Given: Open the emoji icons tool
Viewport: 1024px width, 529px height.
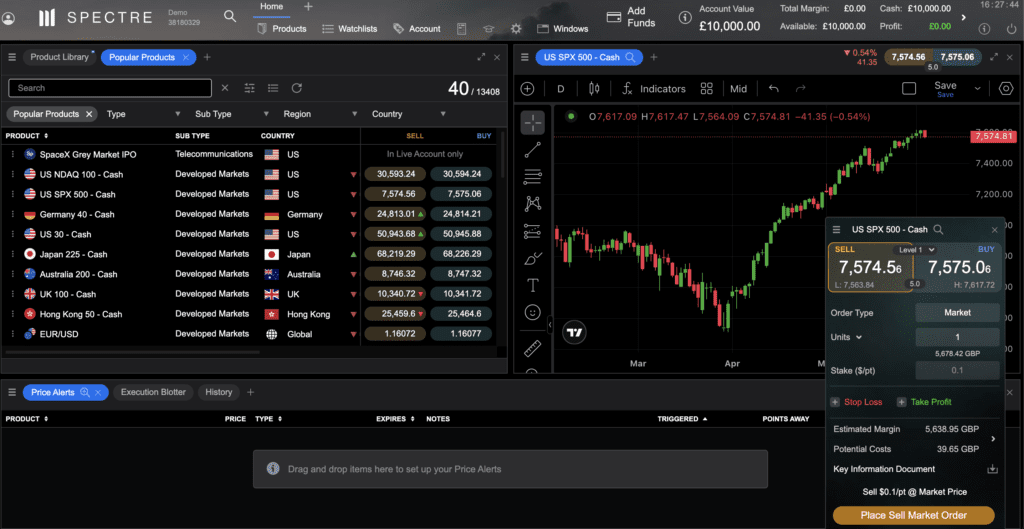Looking at the screenshot, I should point(533,313).
